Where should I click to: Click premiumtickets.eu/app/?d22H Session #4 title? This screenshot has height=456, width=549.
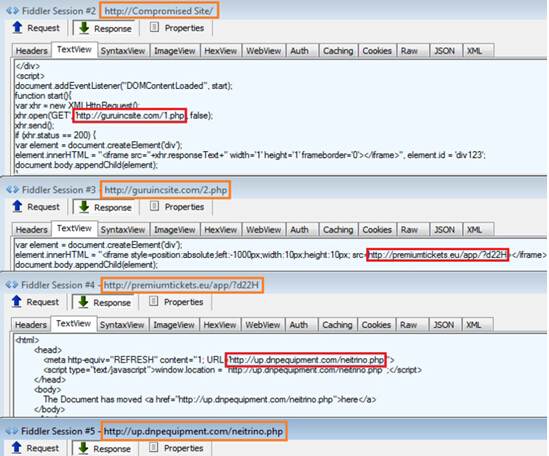pyautogui.click(x=181, y=285)
